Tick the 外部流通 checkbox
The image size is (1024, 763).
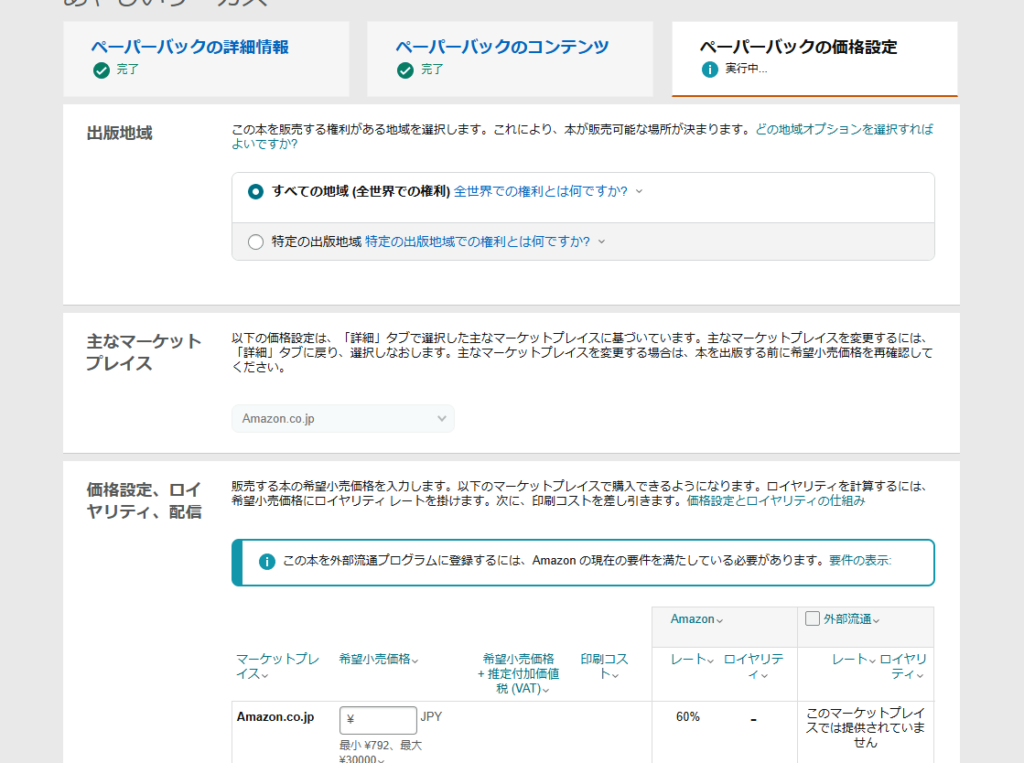coord(812,618)
